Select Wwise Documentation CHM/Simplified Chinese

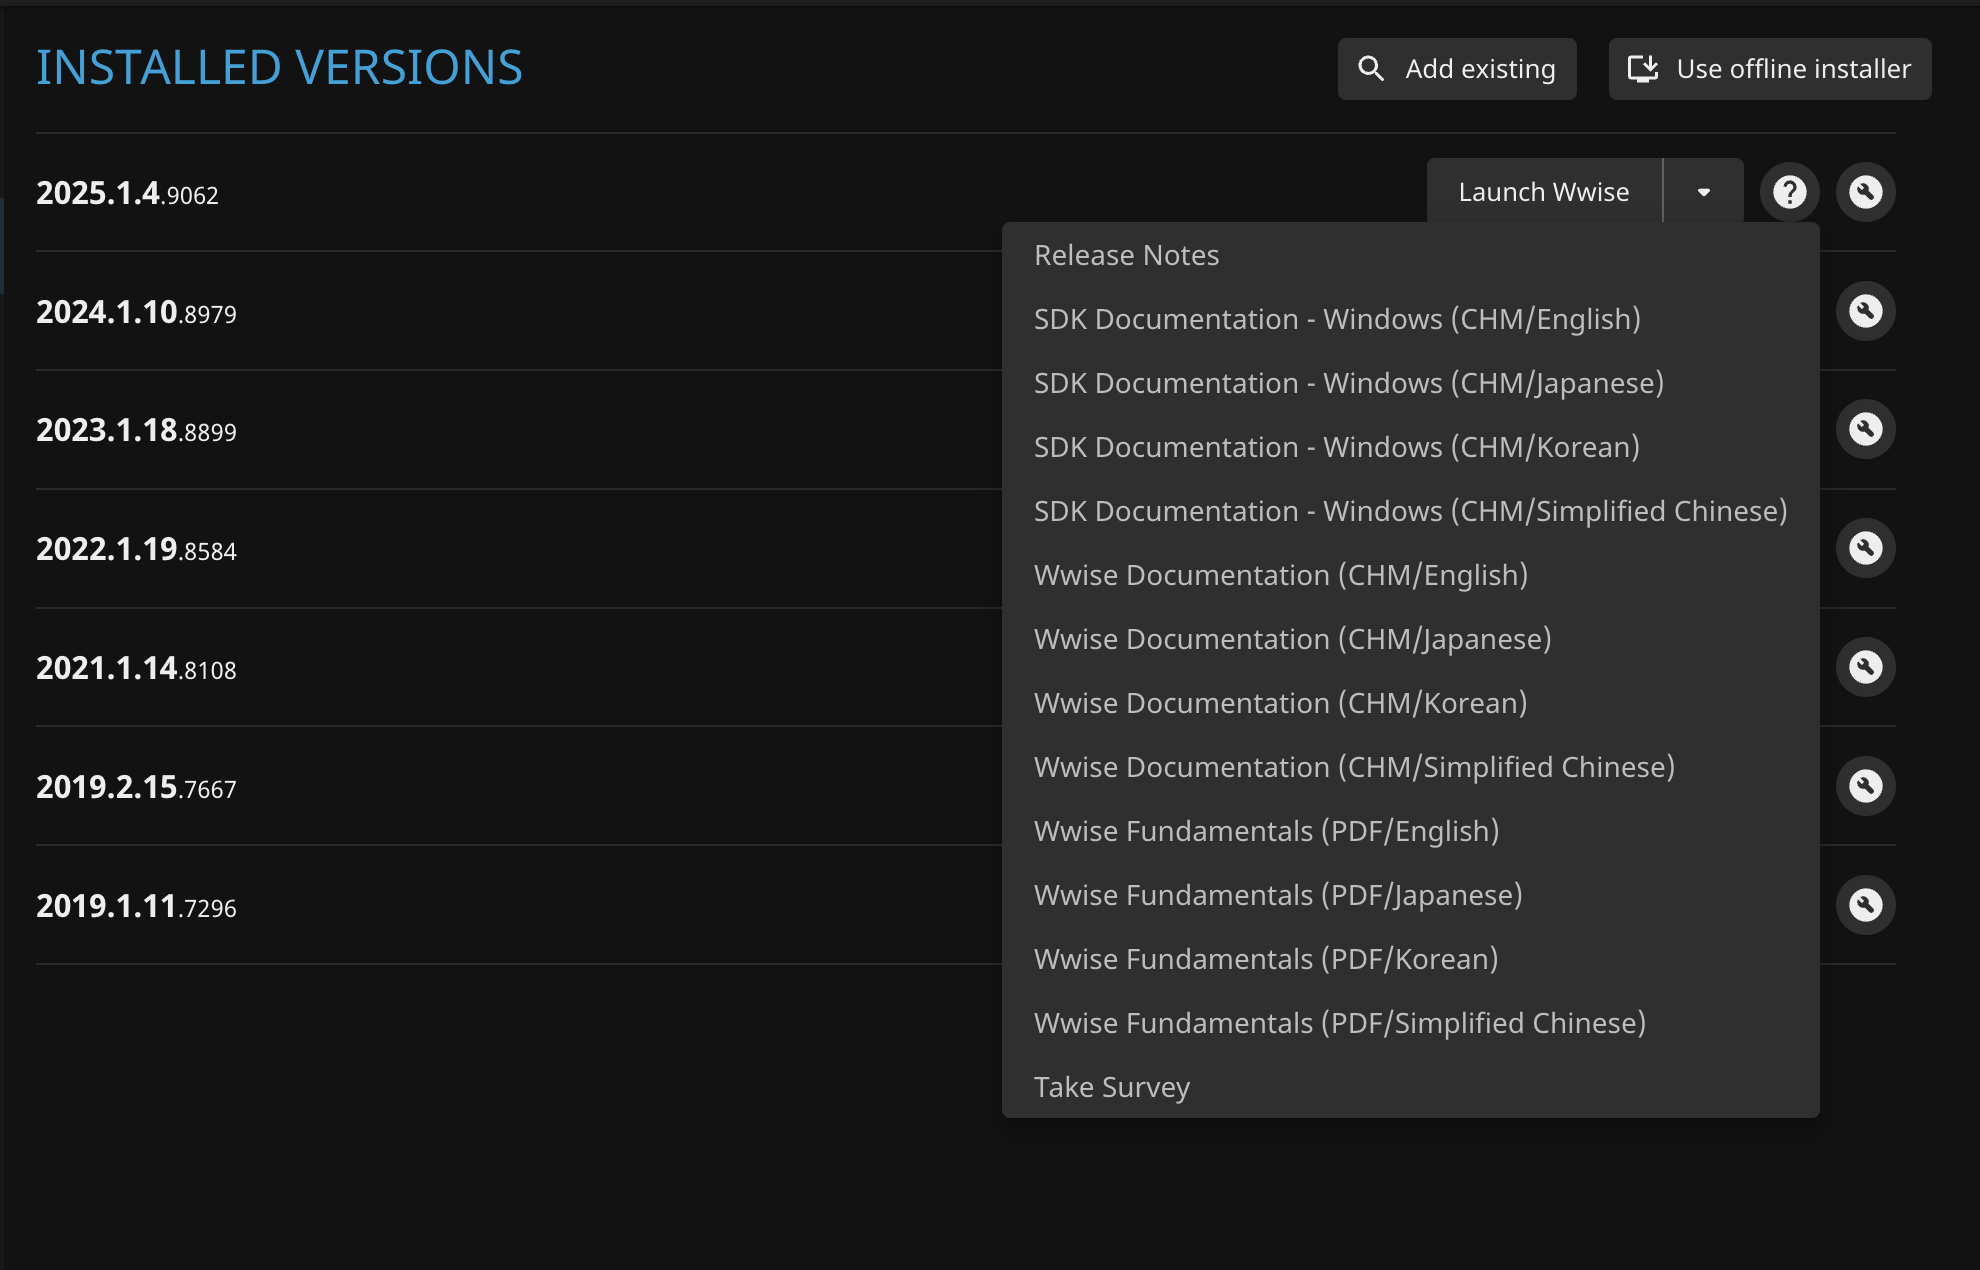(x=1353, y=768)
